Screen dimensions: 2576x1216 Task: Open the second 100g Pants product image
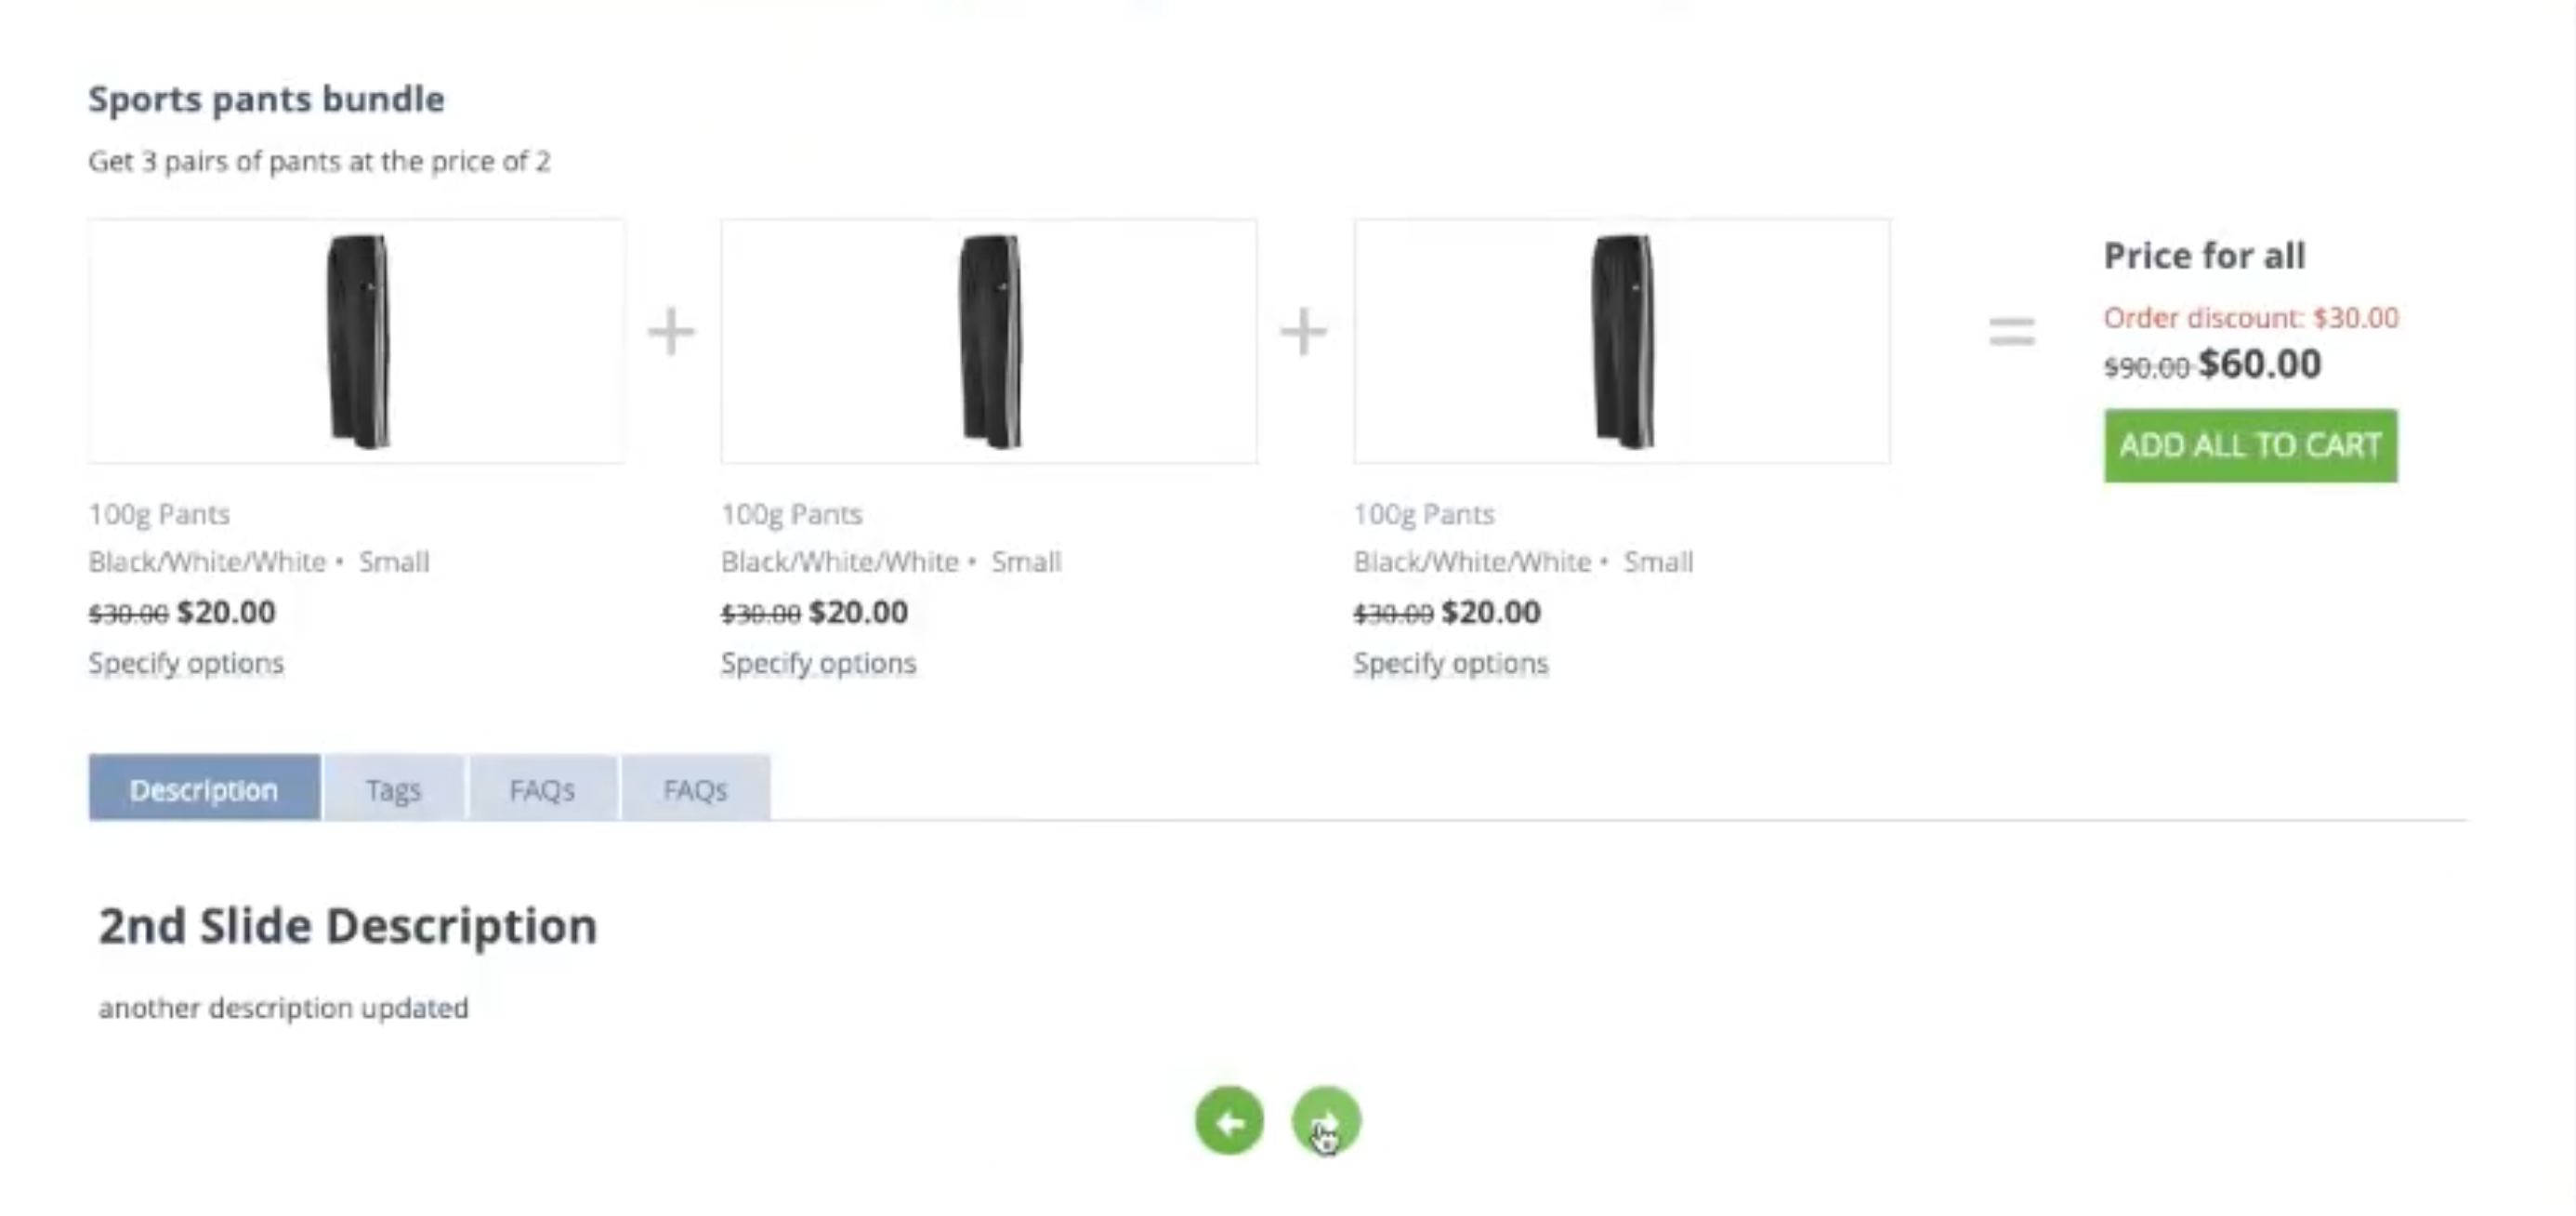click(x=988, y=341)
